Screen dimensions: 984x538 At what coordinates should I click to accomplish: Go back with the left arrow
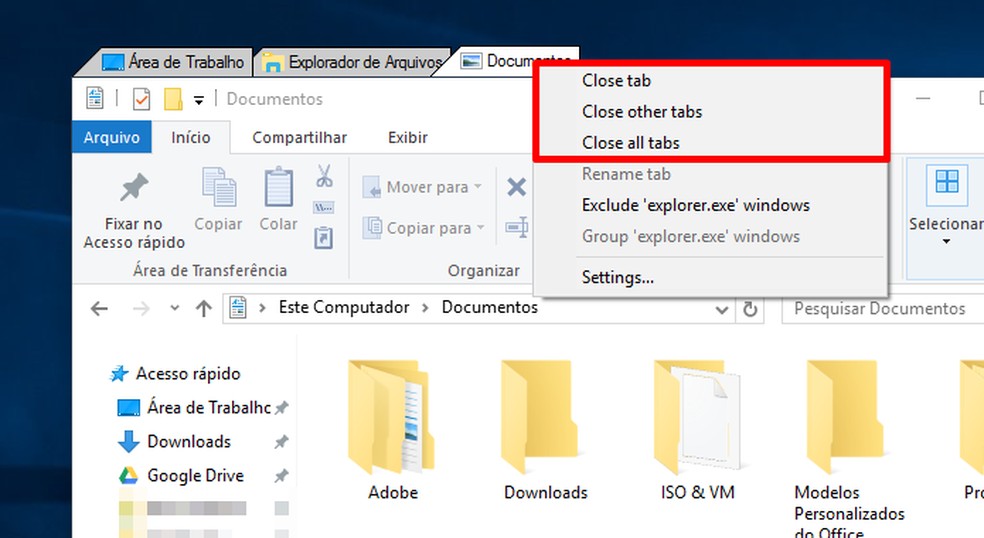(99, 308)
